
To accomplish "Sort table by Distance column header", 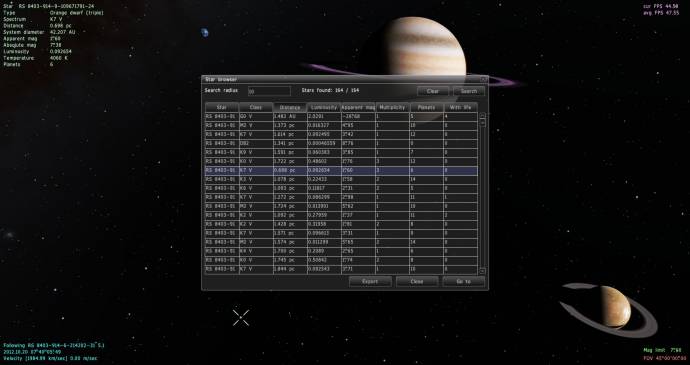I will tap(290, 107).
